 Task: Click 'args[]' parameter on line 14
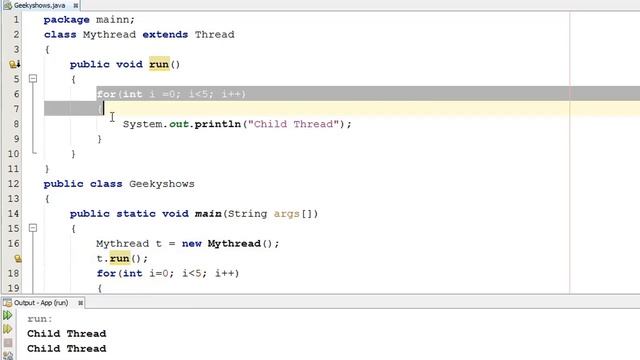click(293, 213)
